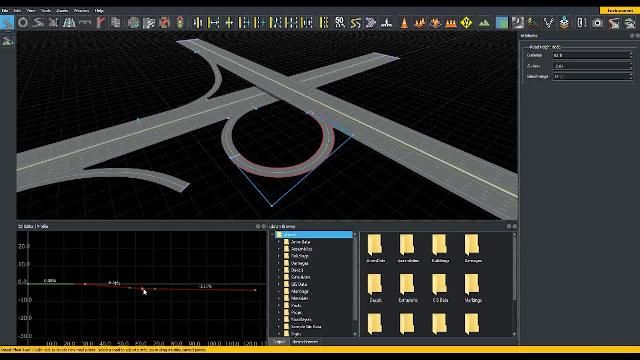Increment the Blend Range value stepper
This screenshot has width=640, height=360.
[x=631, y=75]
